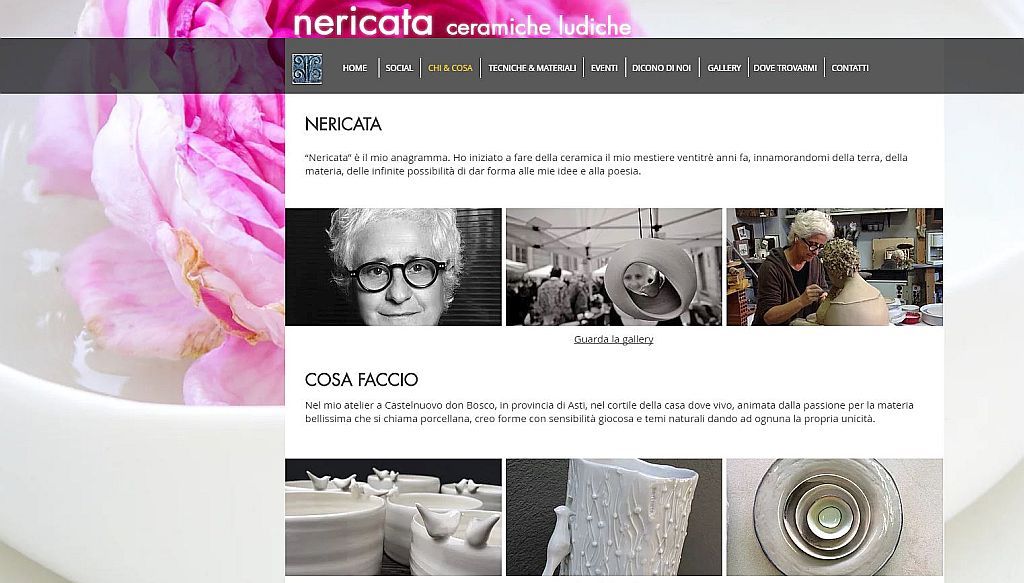
Task: Open the DOVE TROVARMI page
Action: point(785,68)
